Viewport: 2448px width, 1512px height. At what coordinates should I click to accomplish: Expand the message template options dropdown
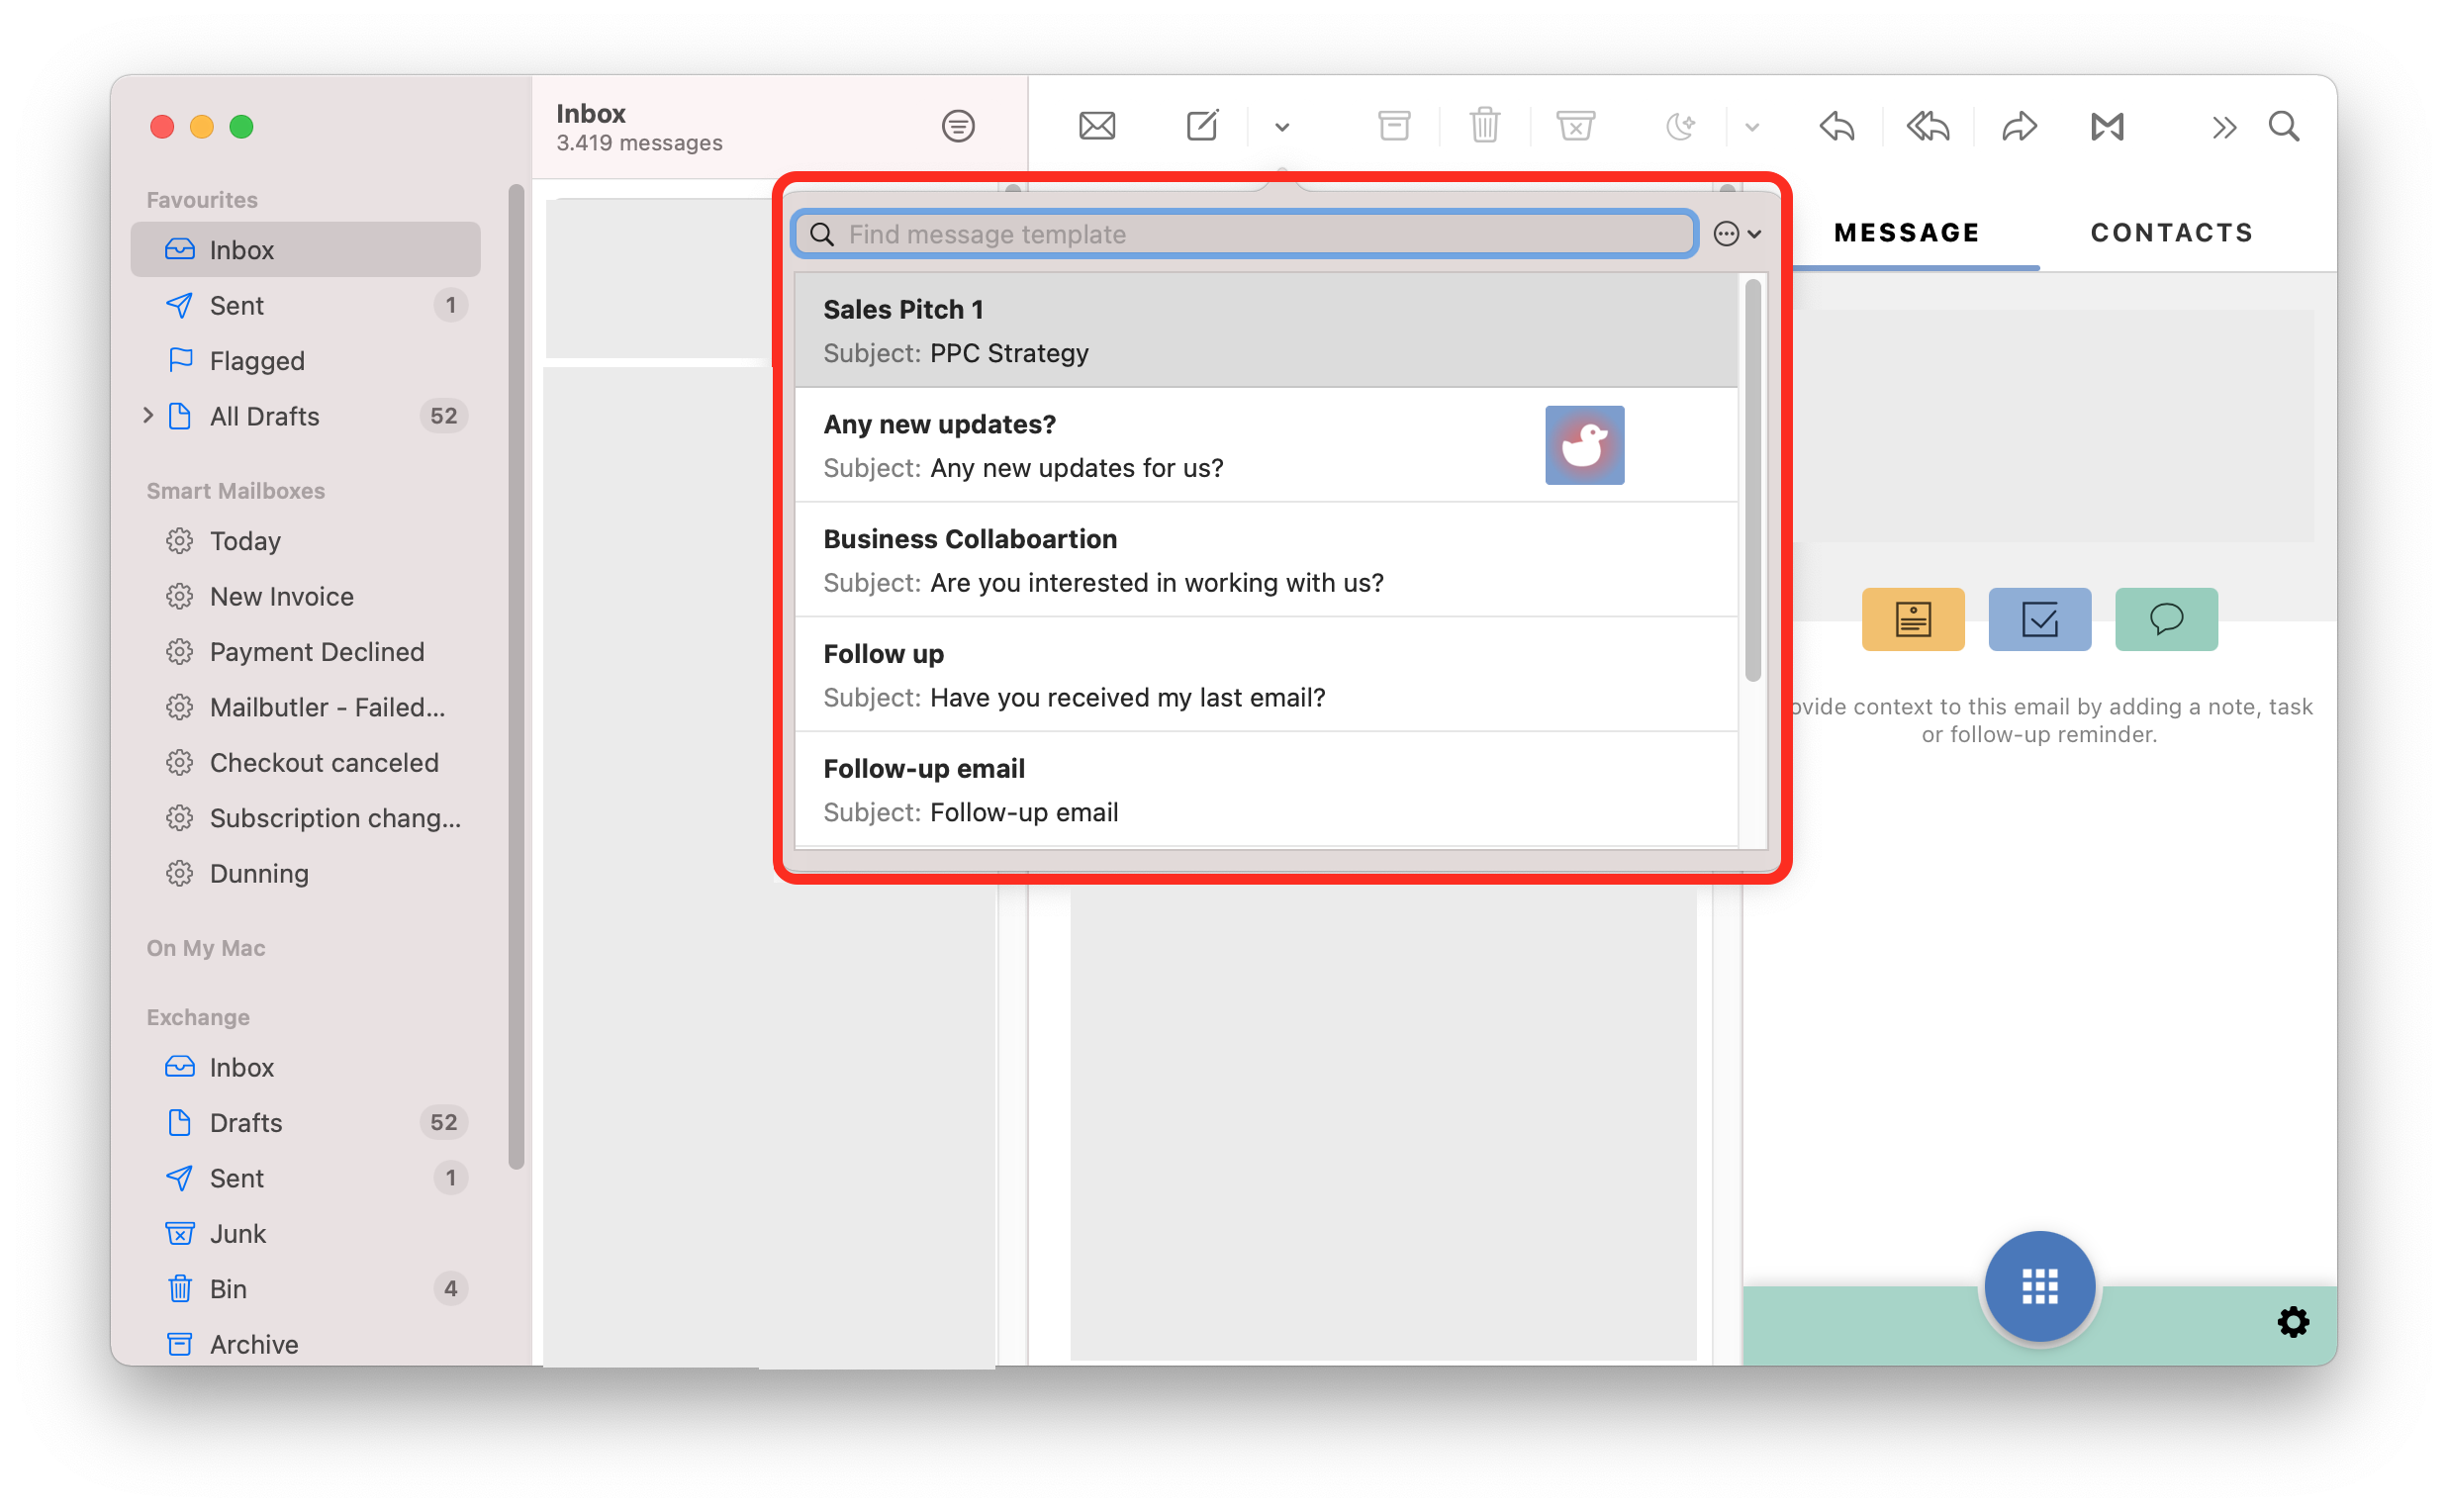(x=1739, y=235)
